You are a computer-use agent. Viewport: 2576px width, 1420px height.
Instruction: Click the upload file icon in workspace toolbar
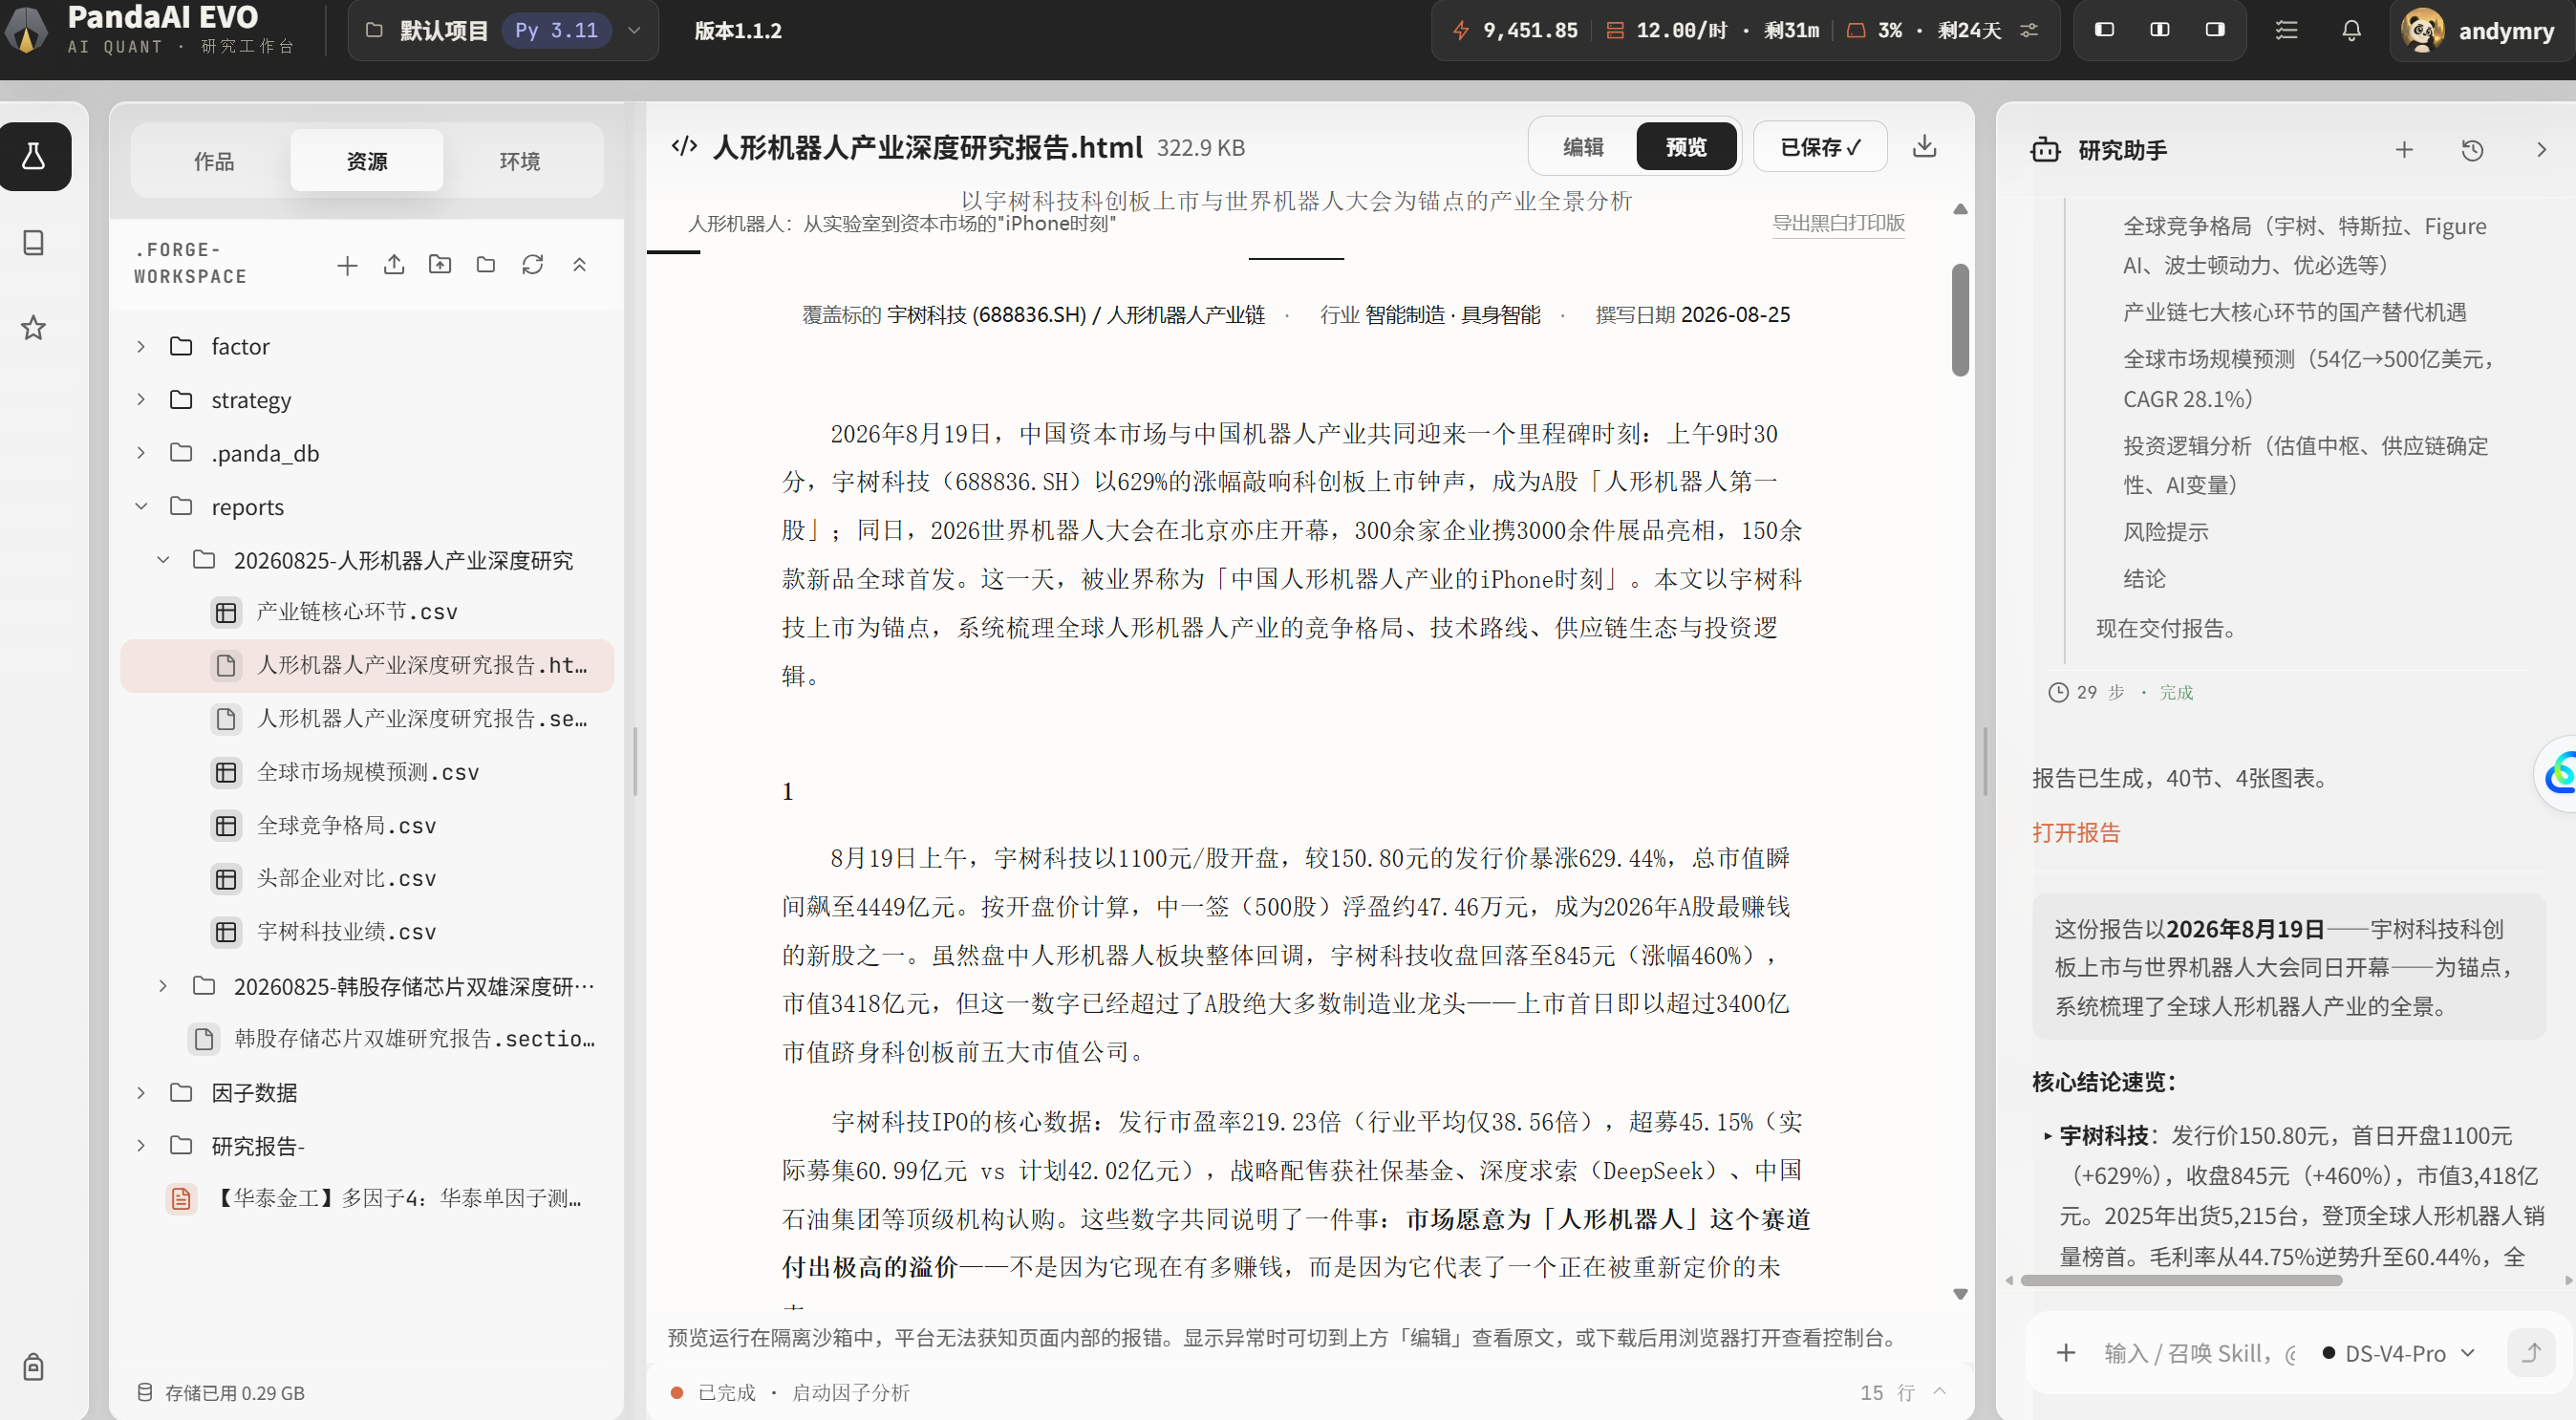tap(394, 265)
